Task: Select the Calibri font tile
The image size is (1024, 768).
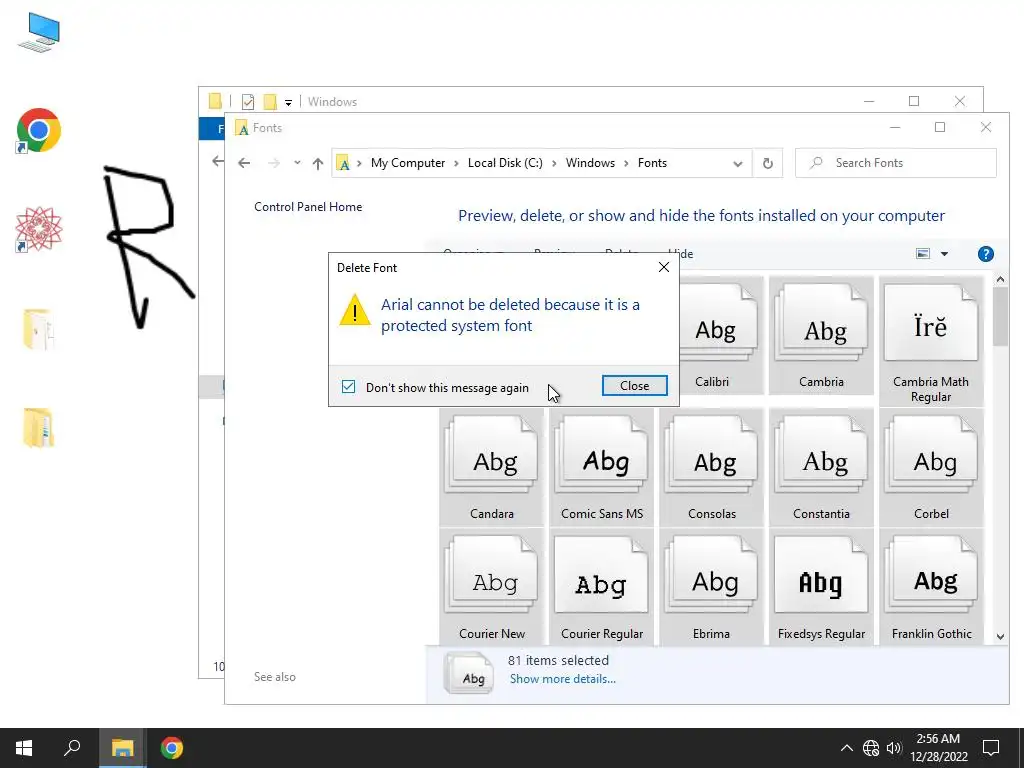Action: (712, 336)
